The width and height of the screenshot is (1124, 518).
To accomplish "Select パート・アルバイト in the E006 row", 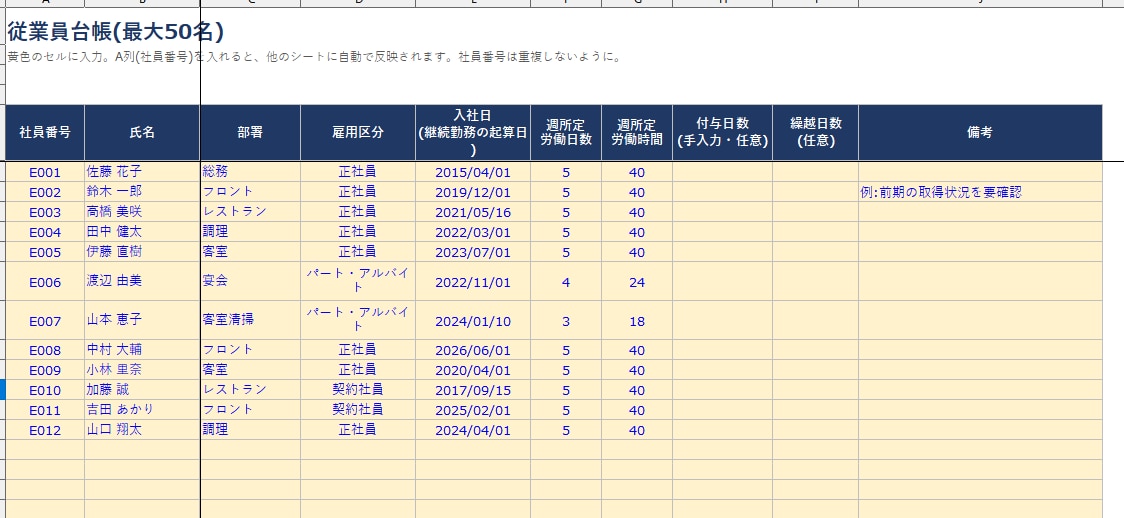I will tap(358, 282).
